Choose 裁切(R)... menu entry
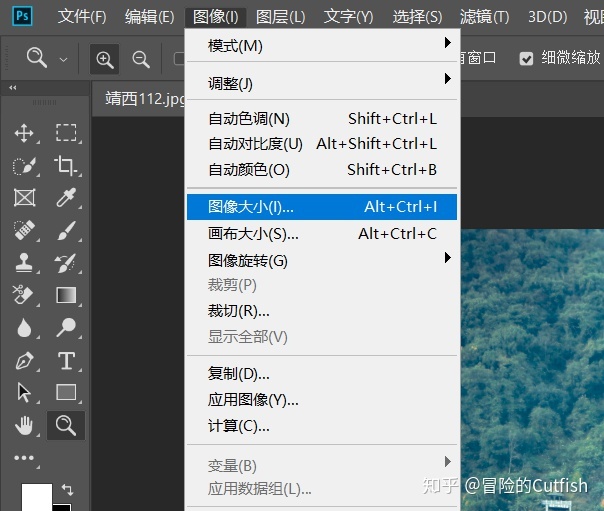 322,311
